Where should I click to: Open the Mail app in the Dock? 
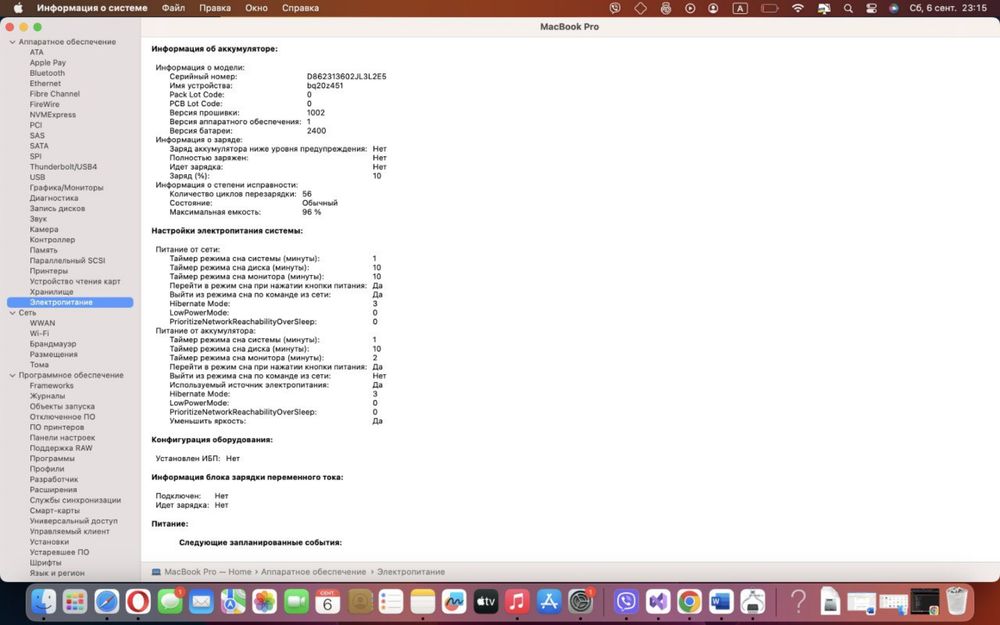[202, 601]
